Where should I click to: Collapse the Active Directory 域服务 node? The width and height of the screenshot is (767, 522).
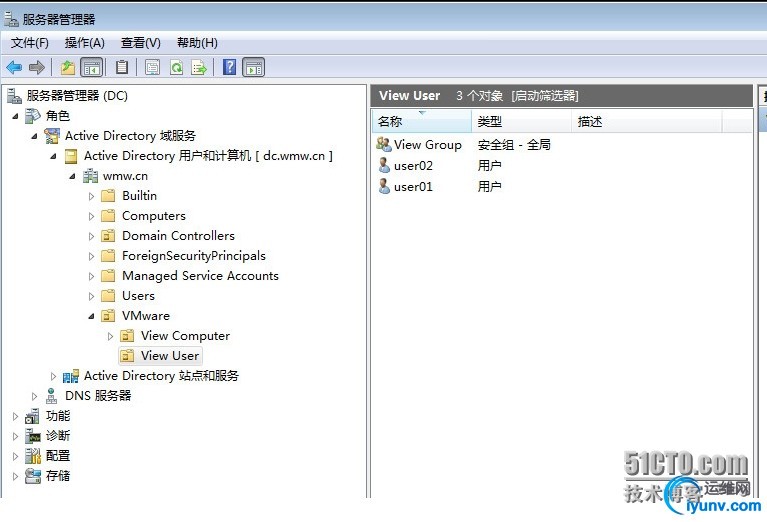click(x=34, y=136)
